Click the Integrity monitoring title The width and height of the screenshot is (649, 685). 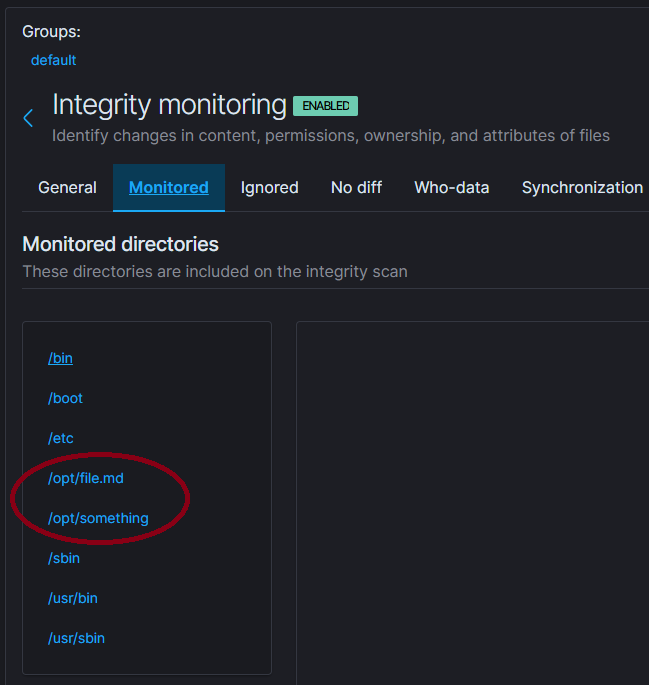[x=169, y=105]
